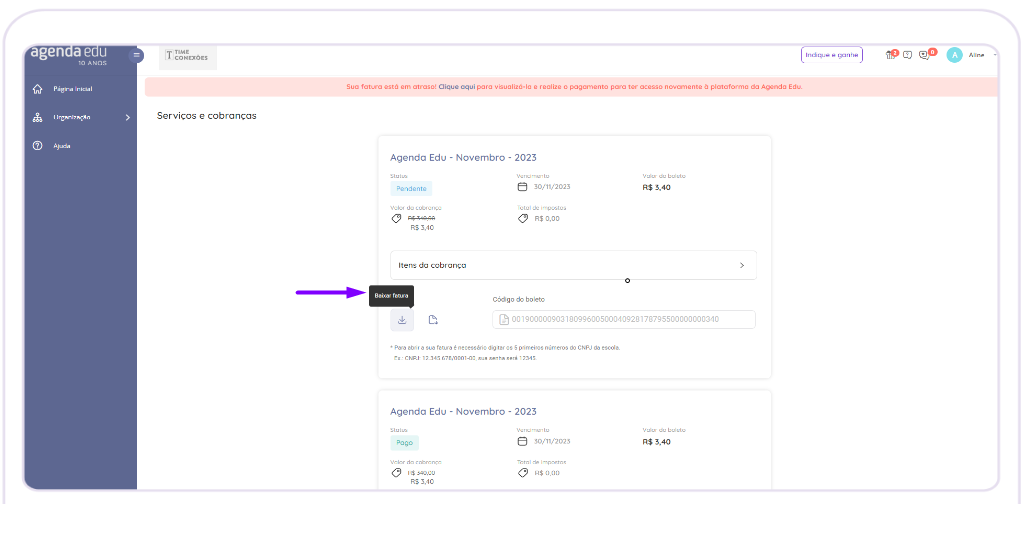Screen dimensions: 1036x533
Task: Open Ajuda in the sidebar
Action: 61,146
